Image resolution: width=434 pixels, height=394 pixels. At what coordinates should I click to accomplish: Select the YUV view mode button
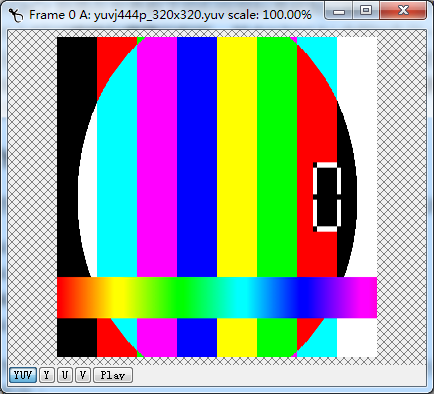23,375
